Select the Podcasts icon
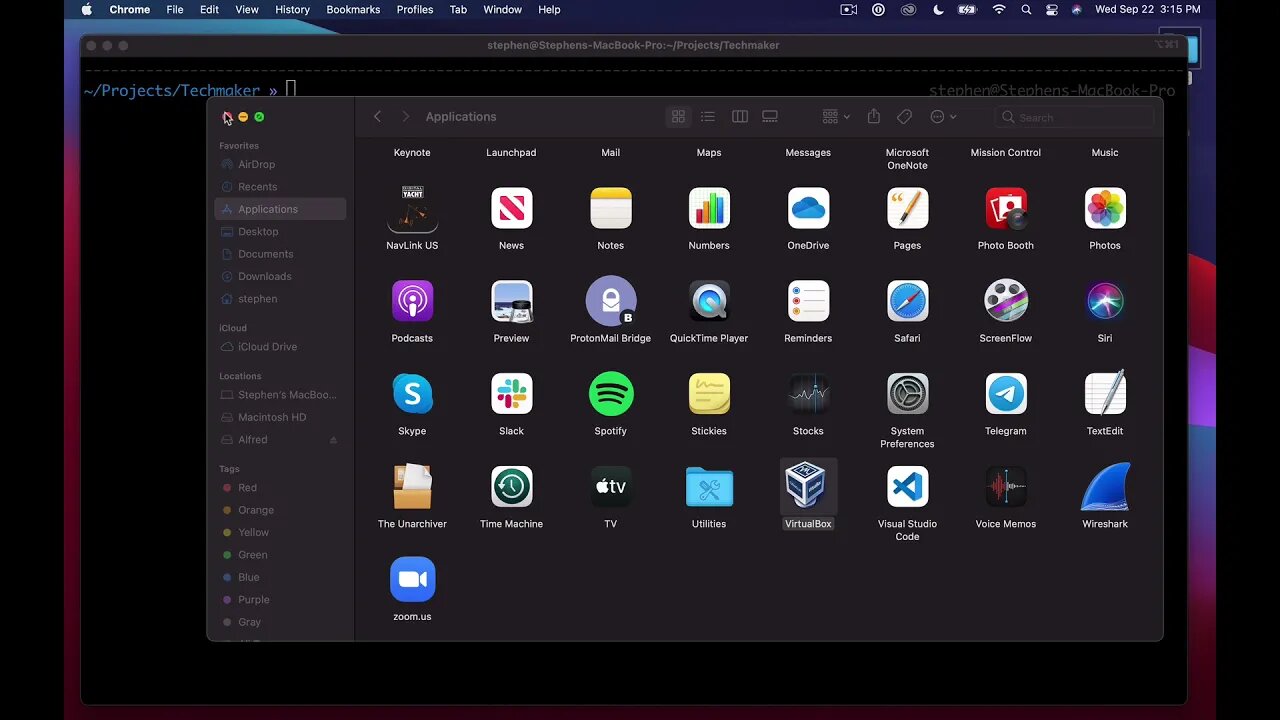This screenshot has width=1280, height=720. (x=412, y=301)
